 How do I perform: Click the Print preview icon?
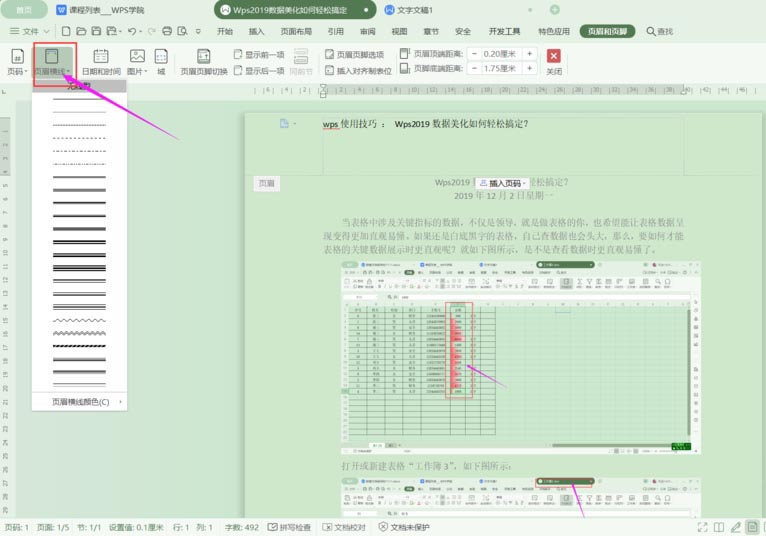pyautogui.click(x=182, y=31)
